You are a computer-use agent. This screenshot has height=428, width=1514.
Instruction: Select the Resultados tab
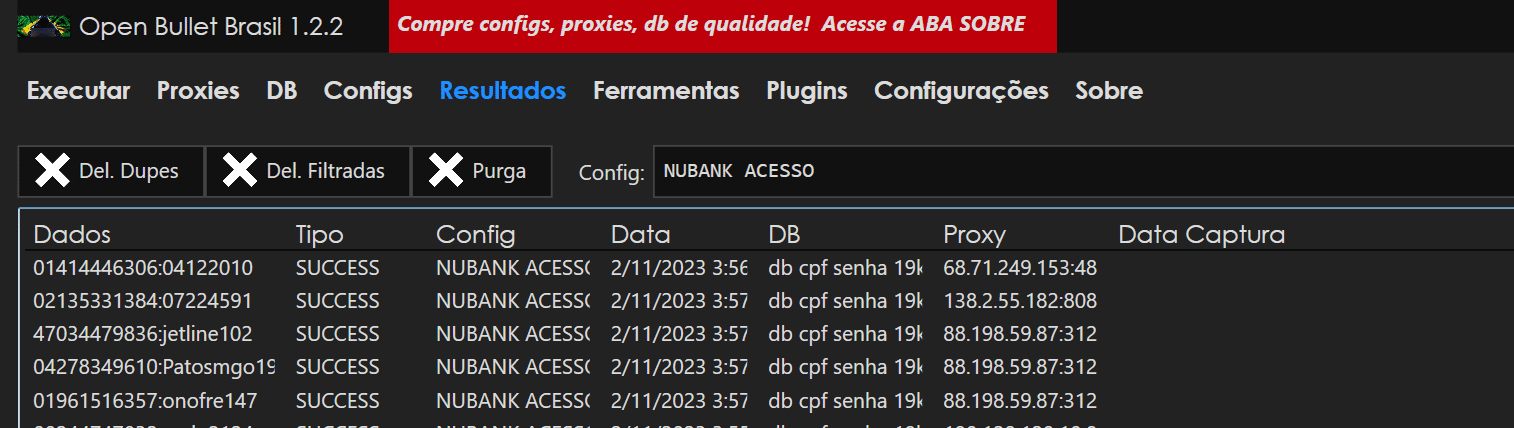tap(503, 91)
